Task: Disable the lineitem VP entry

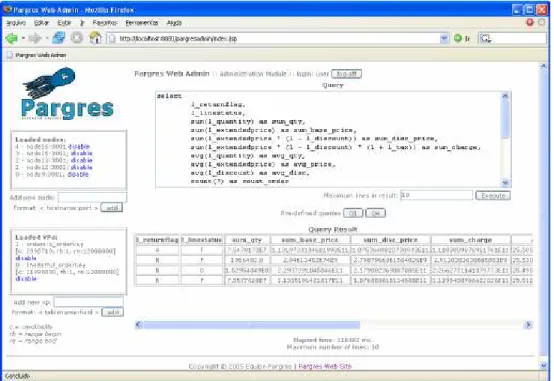Action: point(26,279)
